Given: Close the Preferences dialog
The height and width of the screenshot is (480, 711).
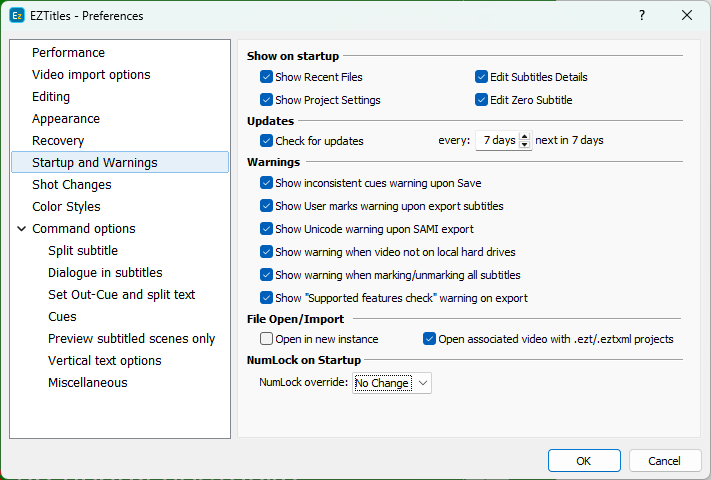Looking at the screenshot, I should point(687,15).
